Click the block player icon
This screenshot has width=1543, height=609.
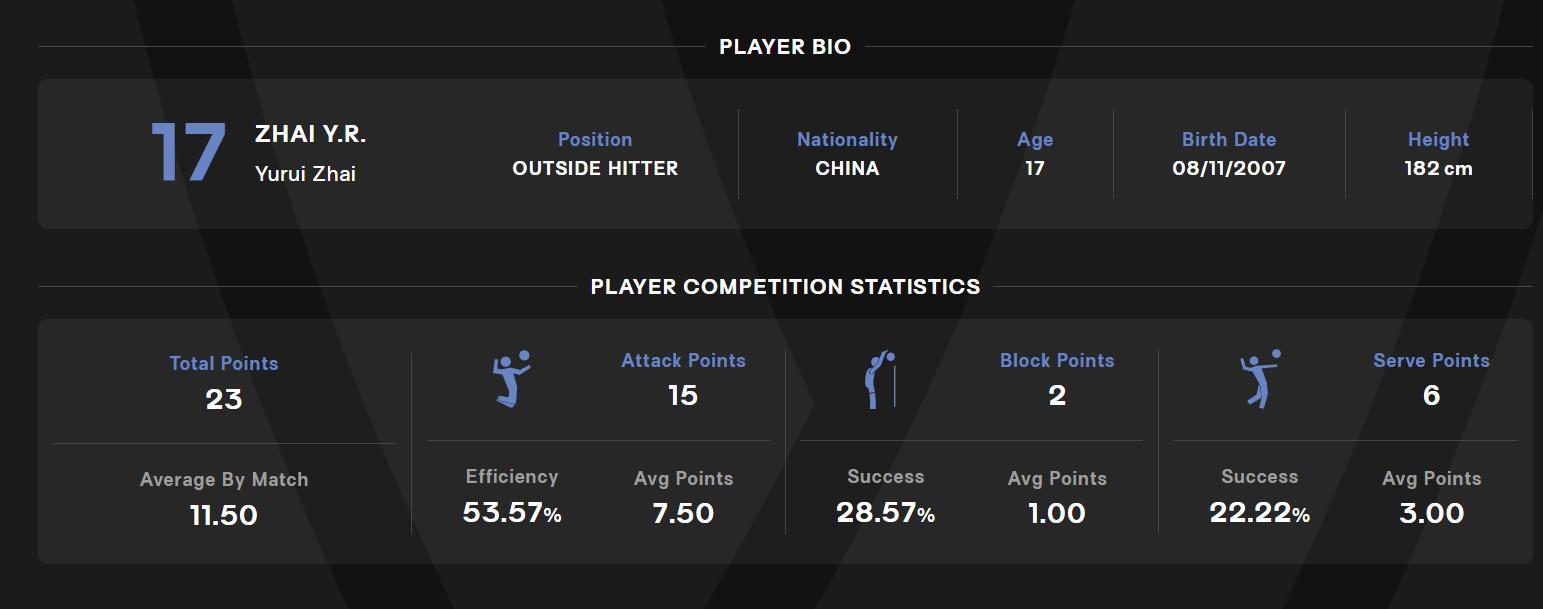(x=881, y=379)
